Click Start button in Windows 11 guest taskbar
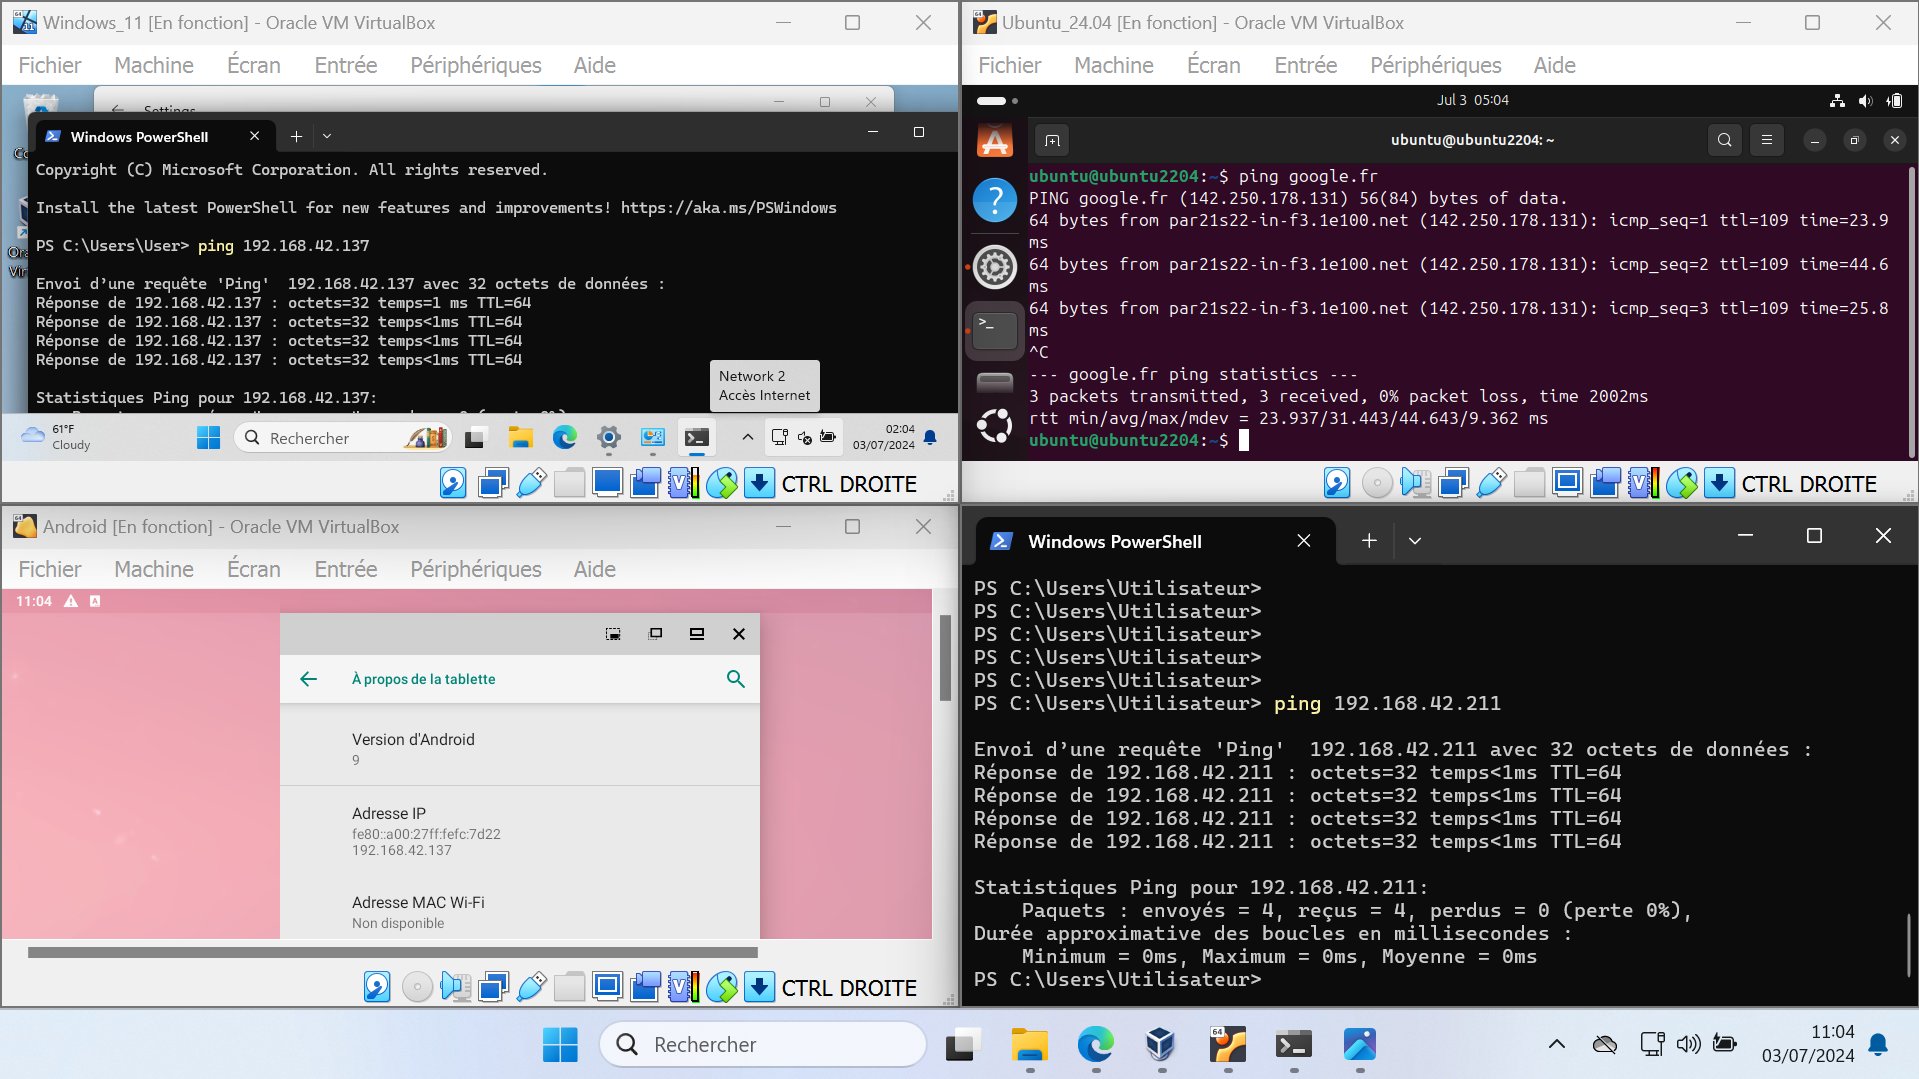 point(208,437)
